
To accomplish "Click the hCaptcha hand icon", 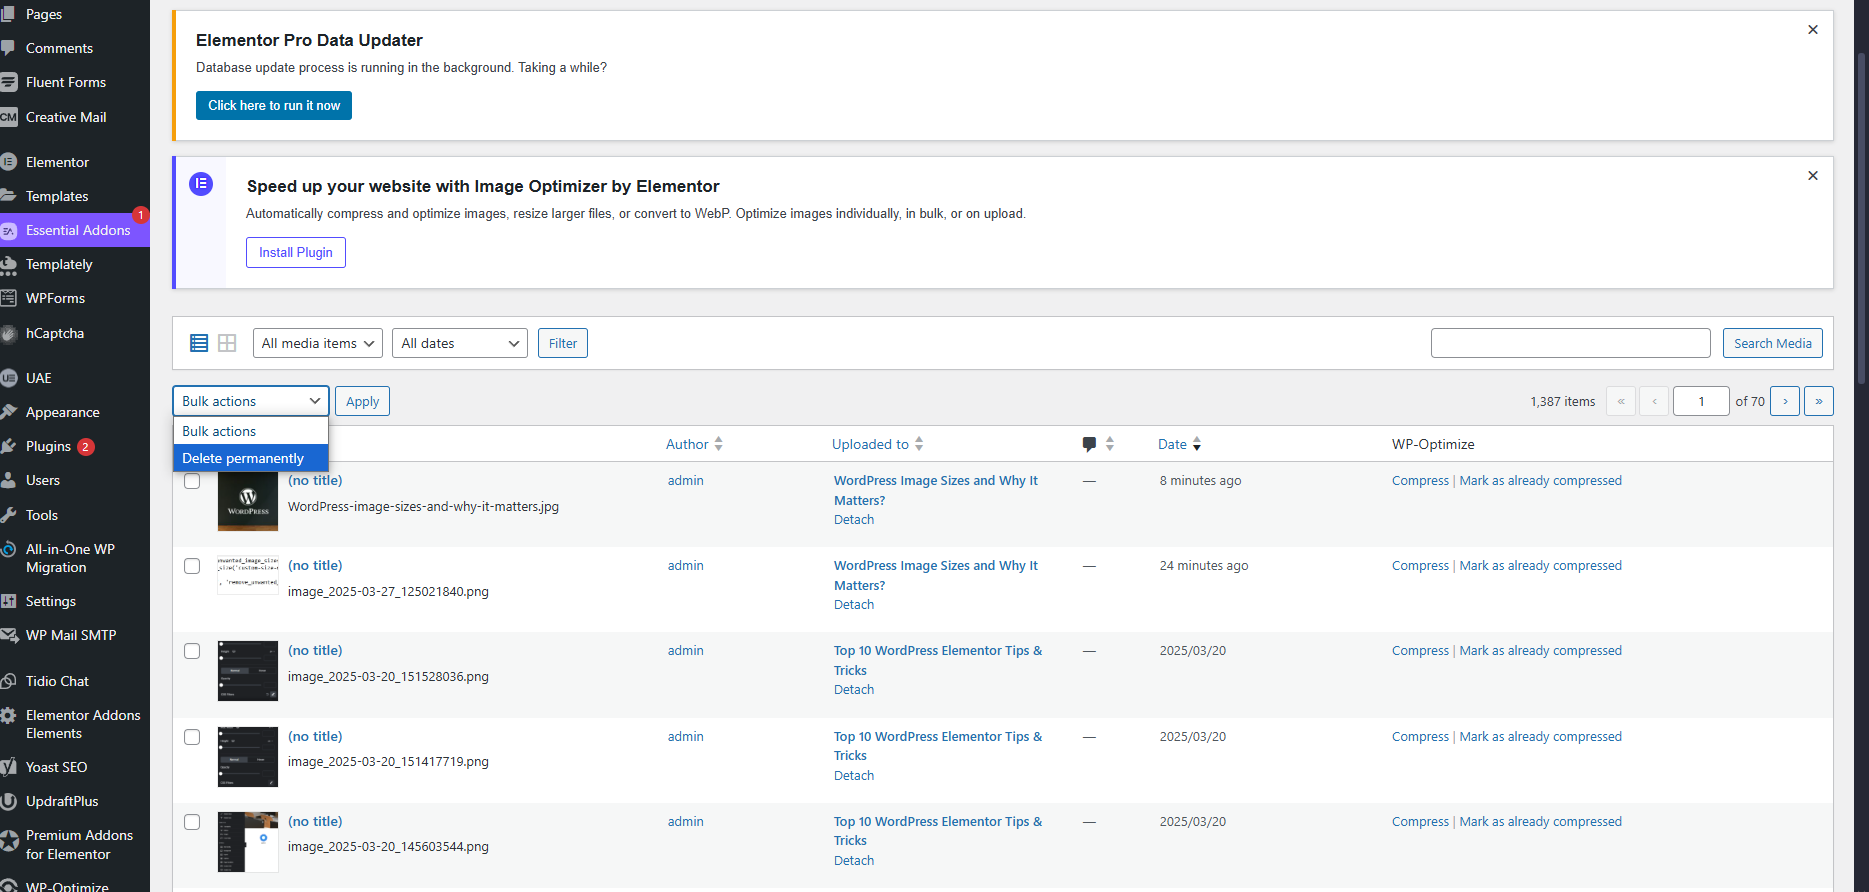I will (8, 334).
